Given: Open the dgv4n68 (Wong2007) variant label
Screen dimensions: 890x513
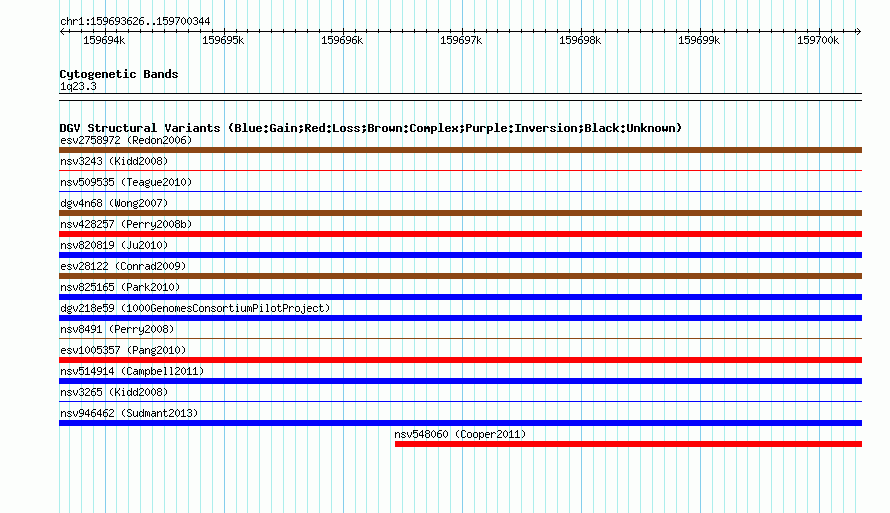Looking at the screenshot, I should point(114,203).
